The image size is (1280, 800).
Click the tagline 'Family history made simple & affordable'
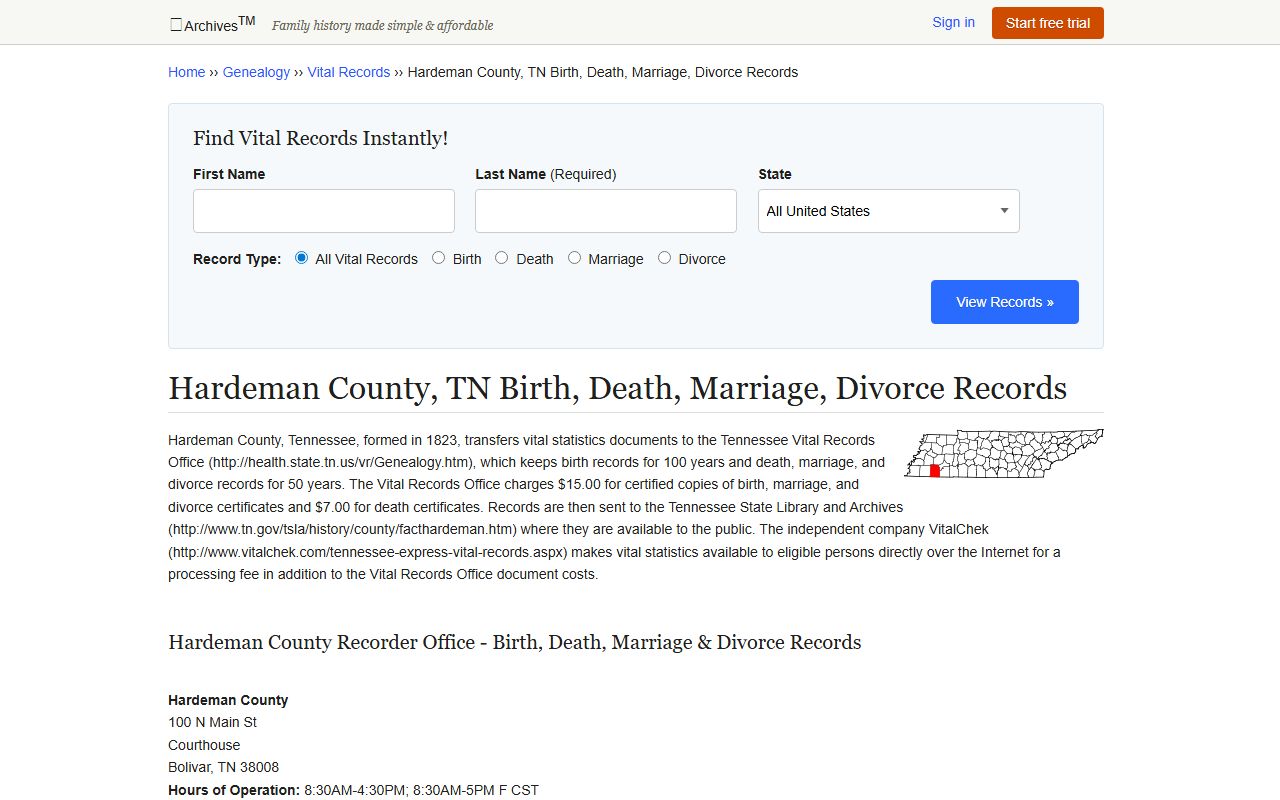pos(383,25)
